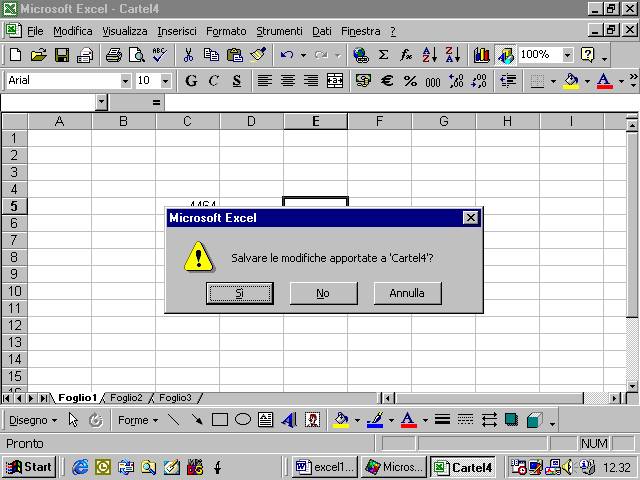640x480 pixels.
Task: Click the Cartel4 taskbar button
Action: 463,467
